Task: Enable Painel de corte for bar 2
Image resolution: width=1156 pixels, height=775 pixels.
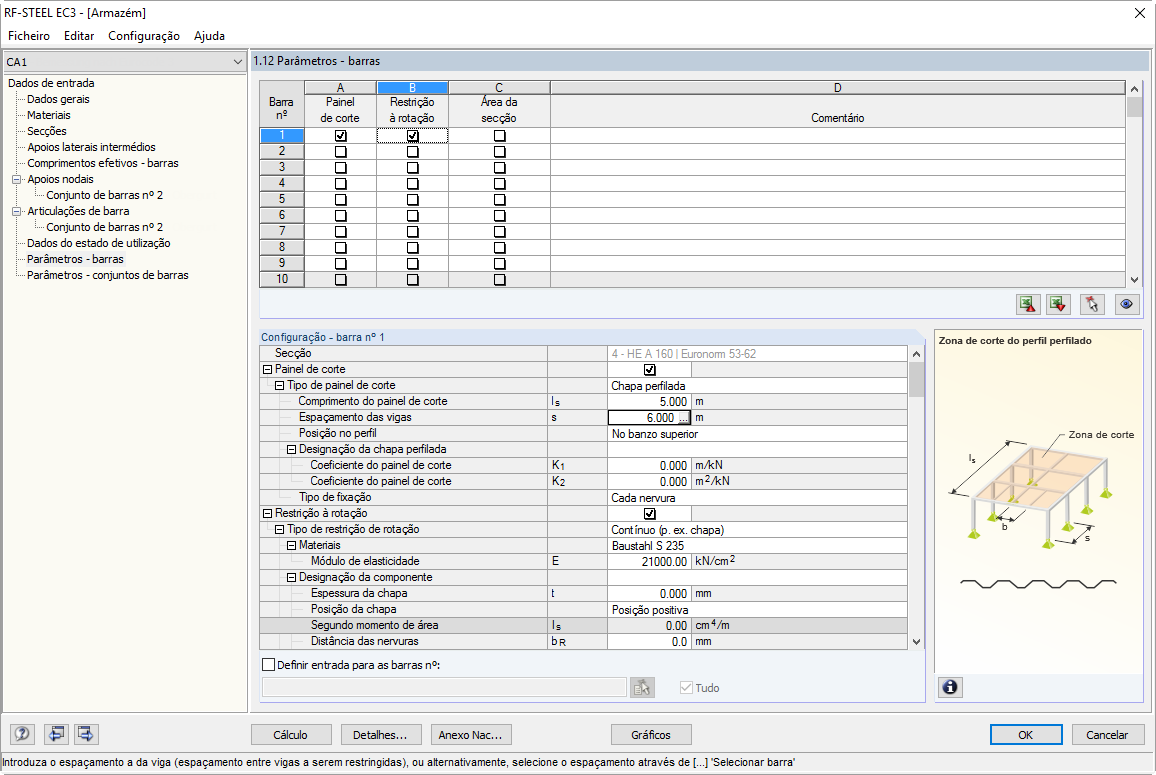Action: pyautogui.click(x=340, y=152)
